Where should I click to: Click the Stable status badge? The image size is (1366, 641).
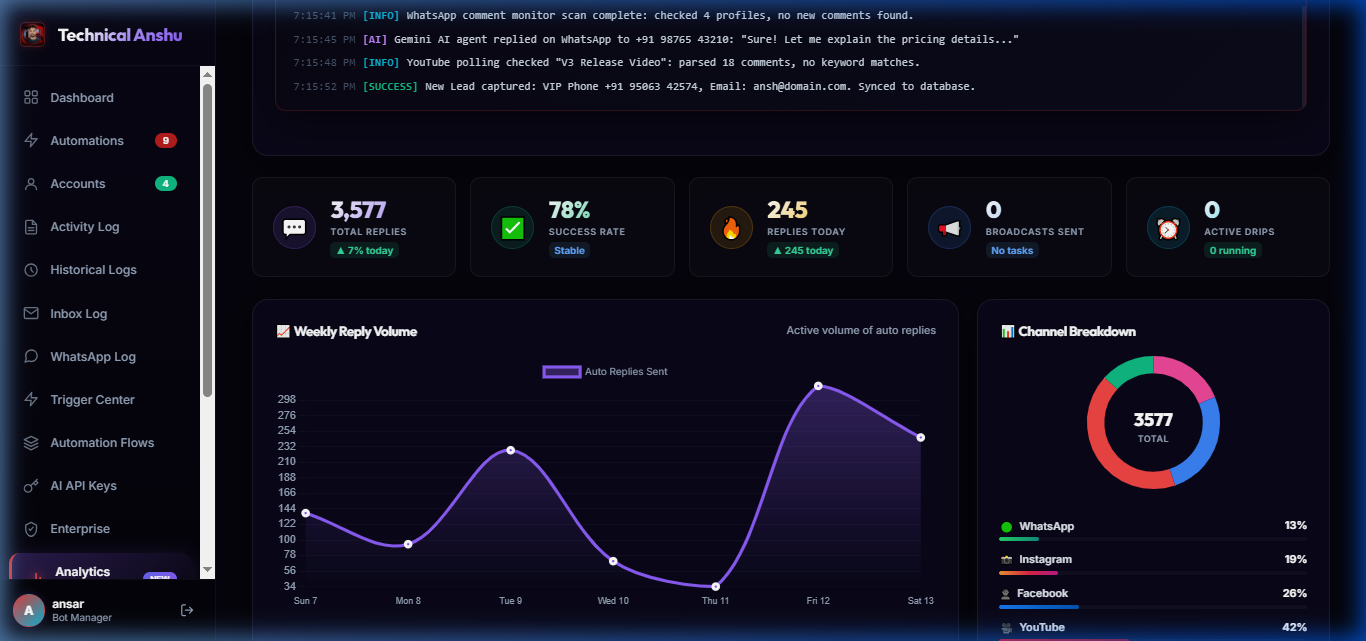pos(570,251)
